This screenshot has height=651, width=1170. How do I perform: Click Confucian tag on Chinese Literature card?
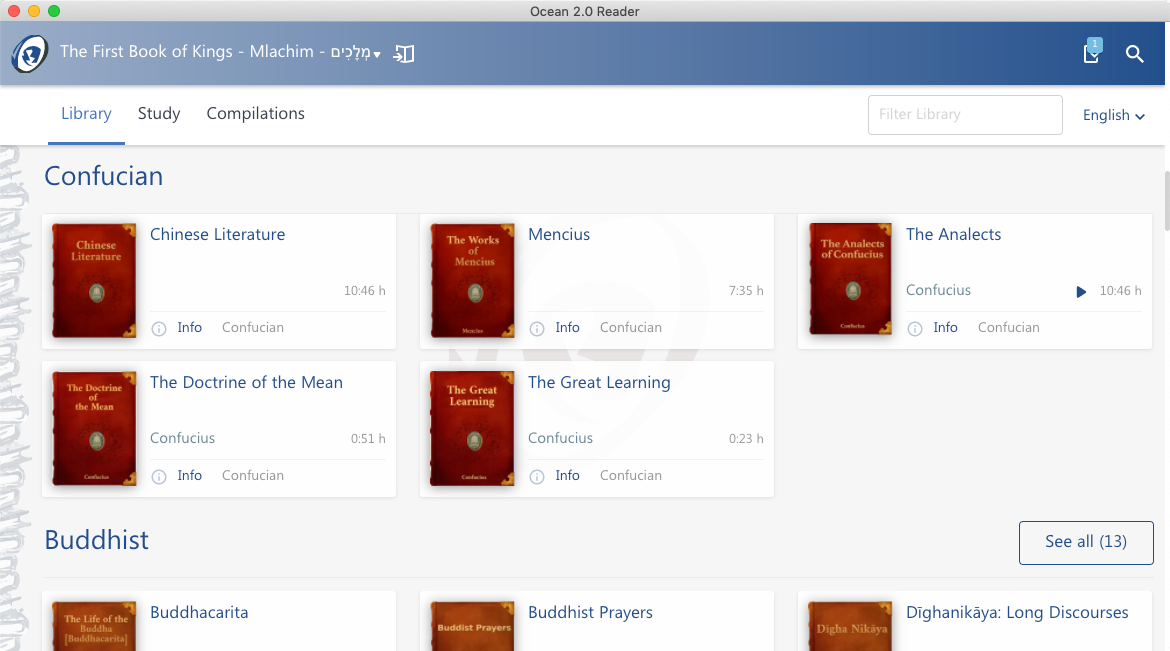[253, 327]
